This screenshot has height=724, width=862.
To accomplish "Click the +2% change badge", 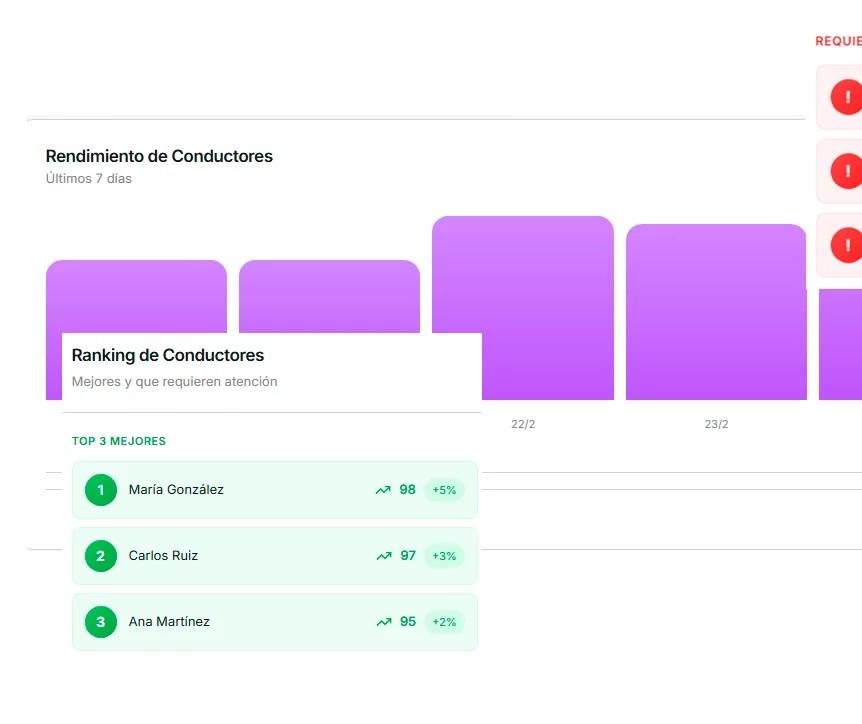I will [444, 622].
